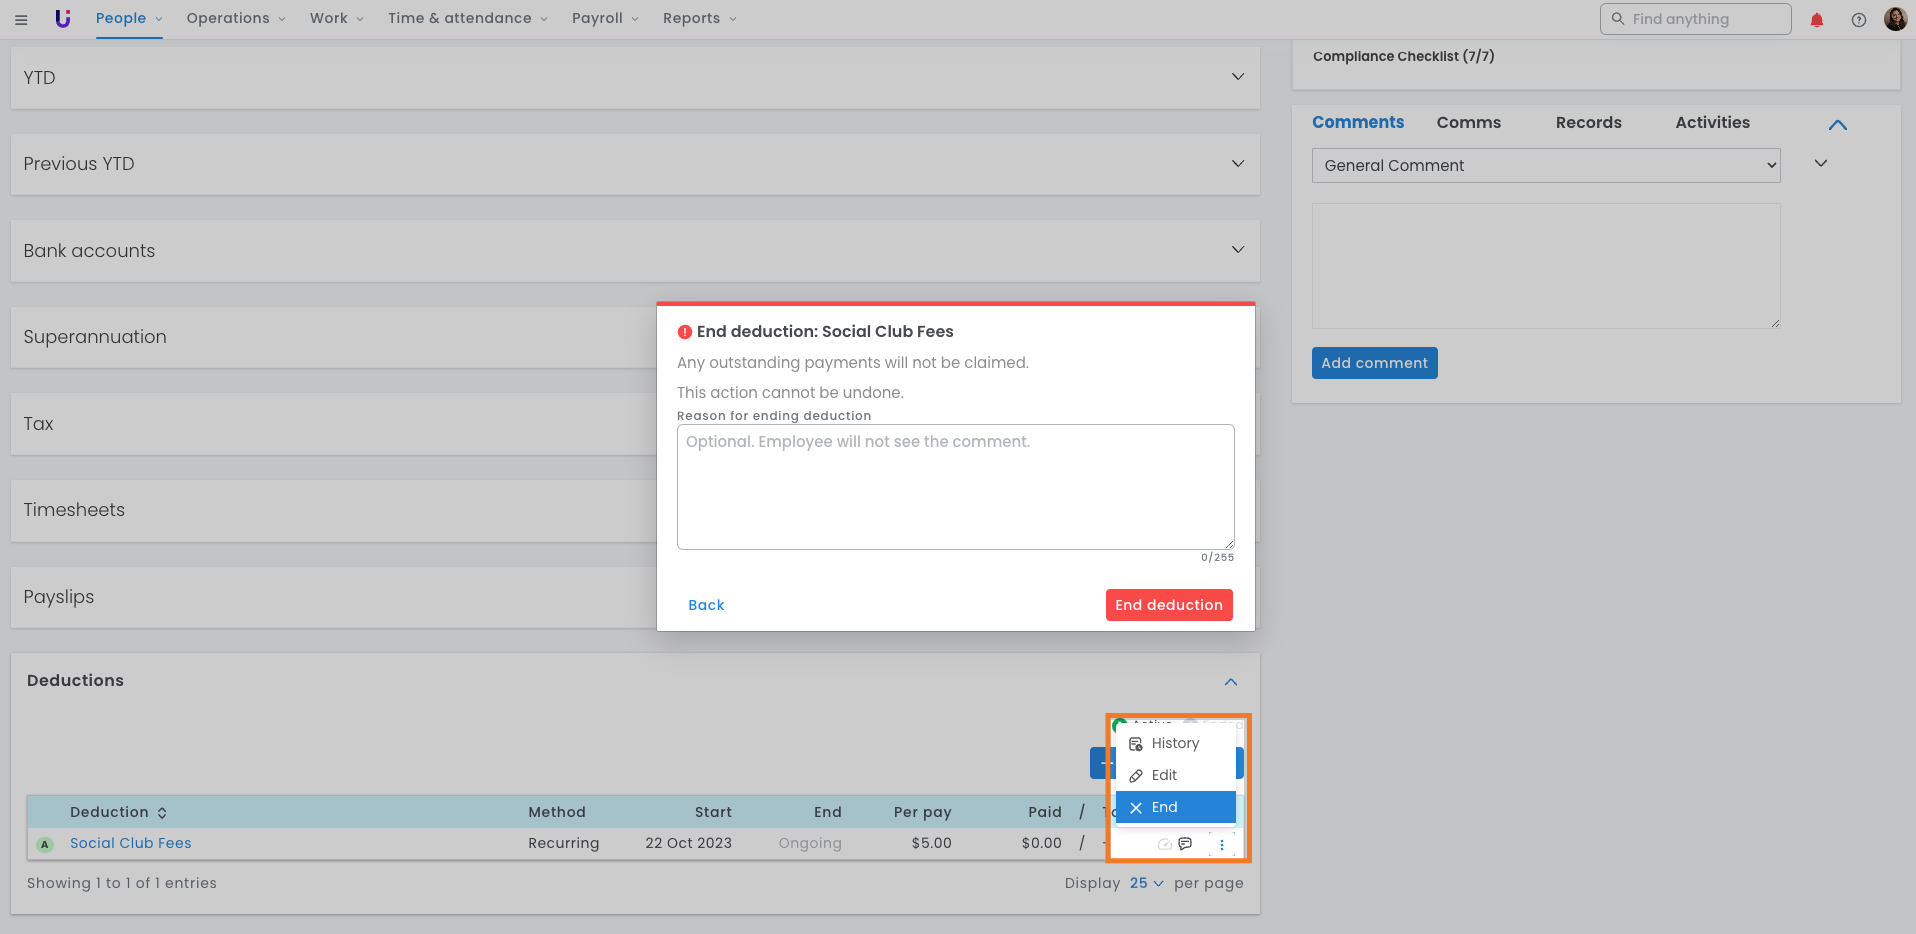Open the General Comment dropdown
Viewport: 1916px width, 934px height.
(1545, 166)
